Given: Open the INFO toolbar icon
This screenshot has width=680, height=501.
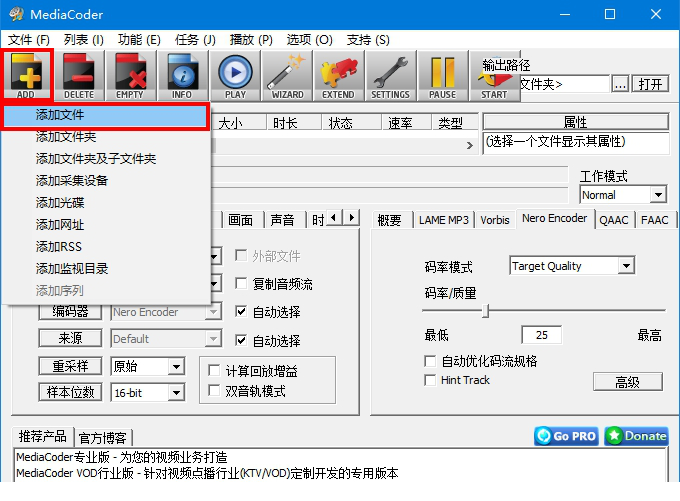Looking at the screenshot, I should point(182,75).
